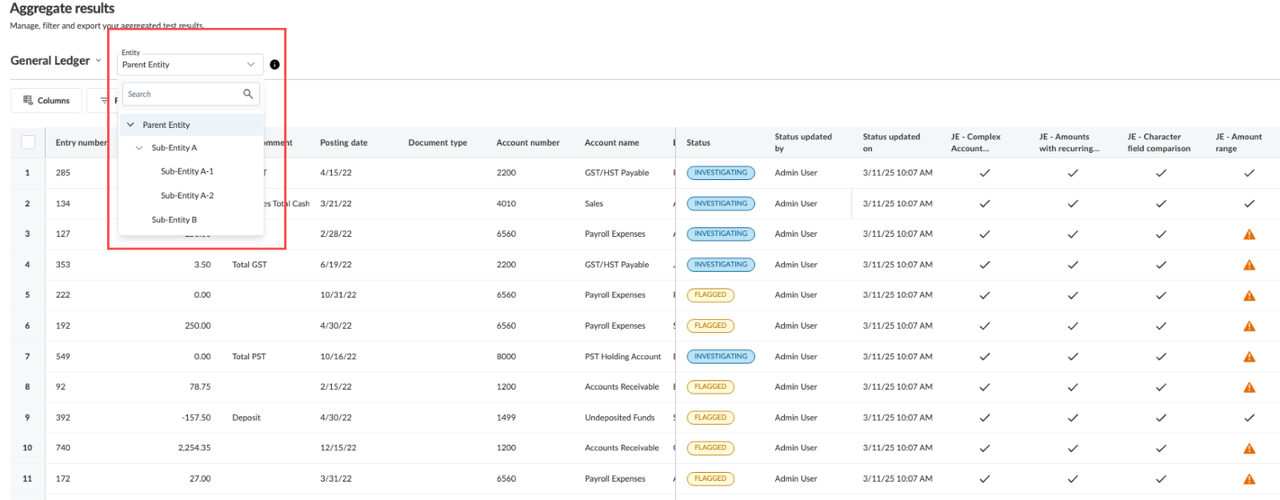
Task: Open the Entity dropdown showing Parent Entity
Action: coord(190,64)
